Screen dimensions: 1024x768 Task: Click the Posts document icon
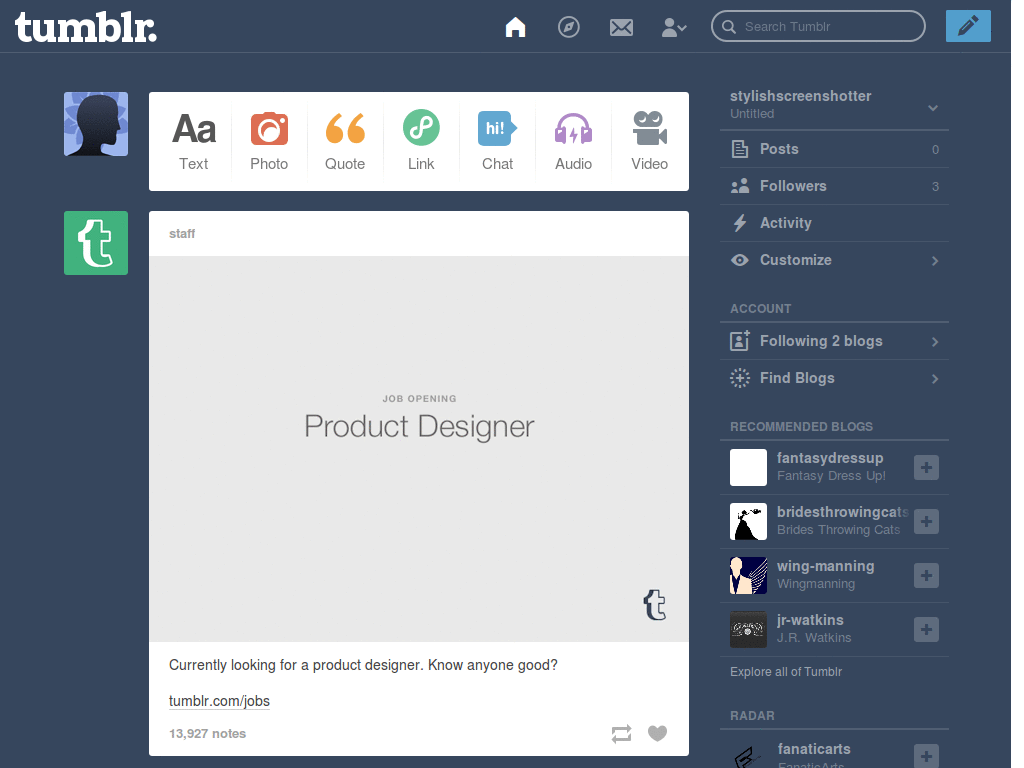pyautogui.click(x=739, y=149)
